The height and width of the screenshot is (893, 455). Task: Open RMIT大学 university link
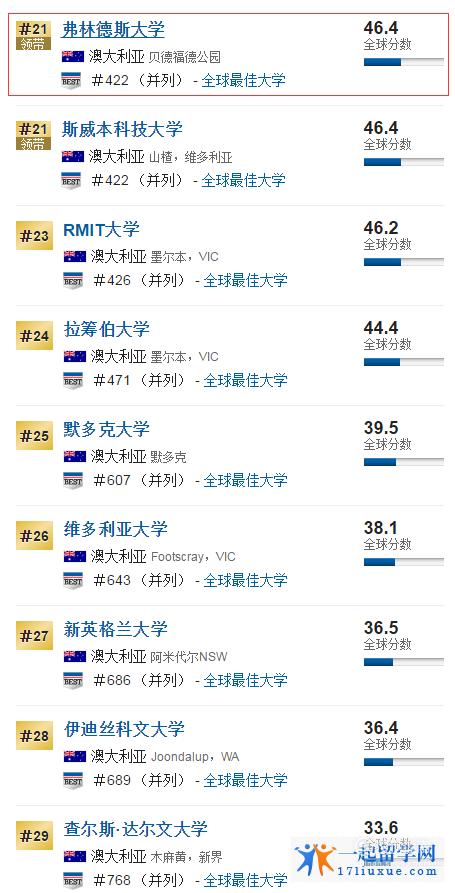[101, 230]
